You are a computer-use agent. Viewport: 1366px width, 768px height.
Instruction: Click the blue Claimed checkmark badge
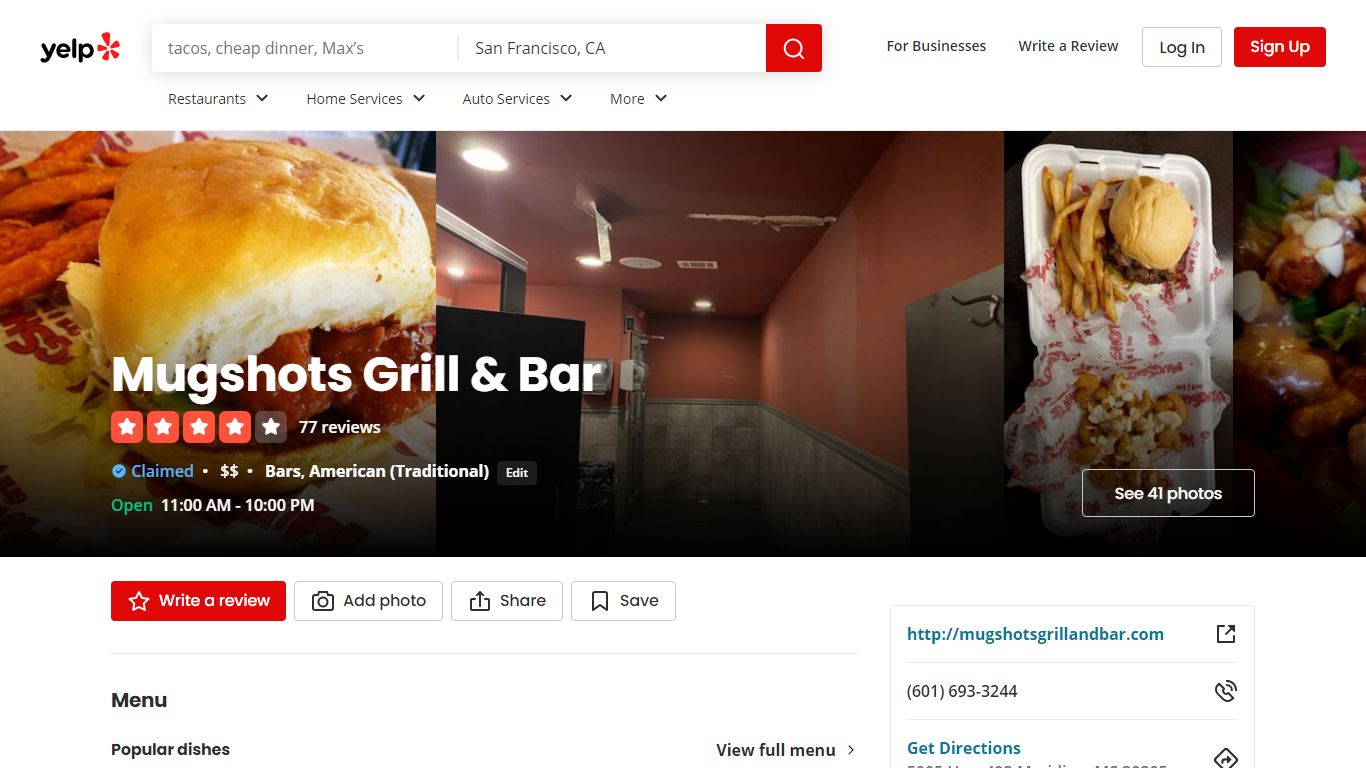[119, 471]
